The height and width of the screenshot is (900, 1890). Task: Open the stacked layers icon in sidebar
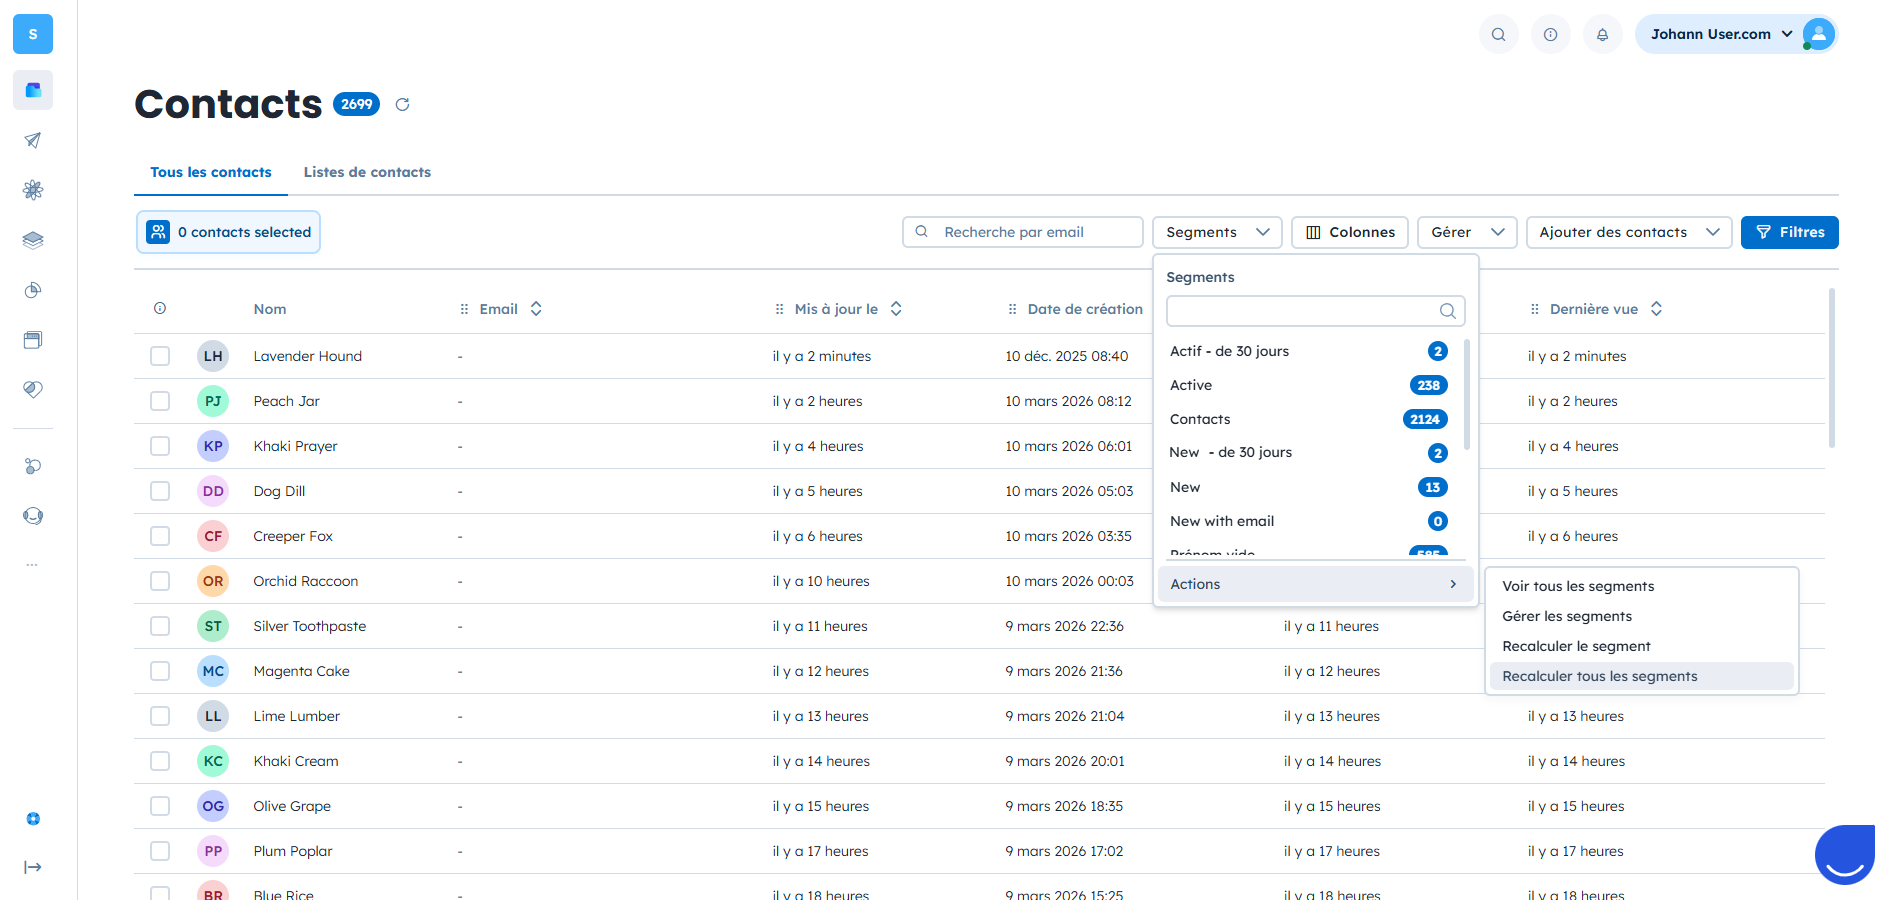click(33, 240)
